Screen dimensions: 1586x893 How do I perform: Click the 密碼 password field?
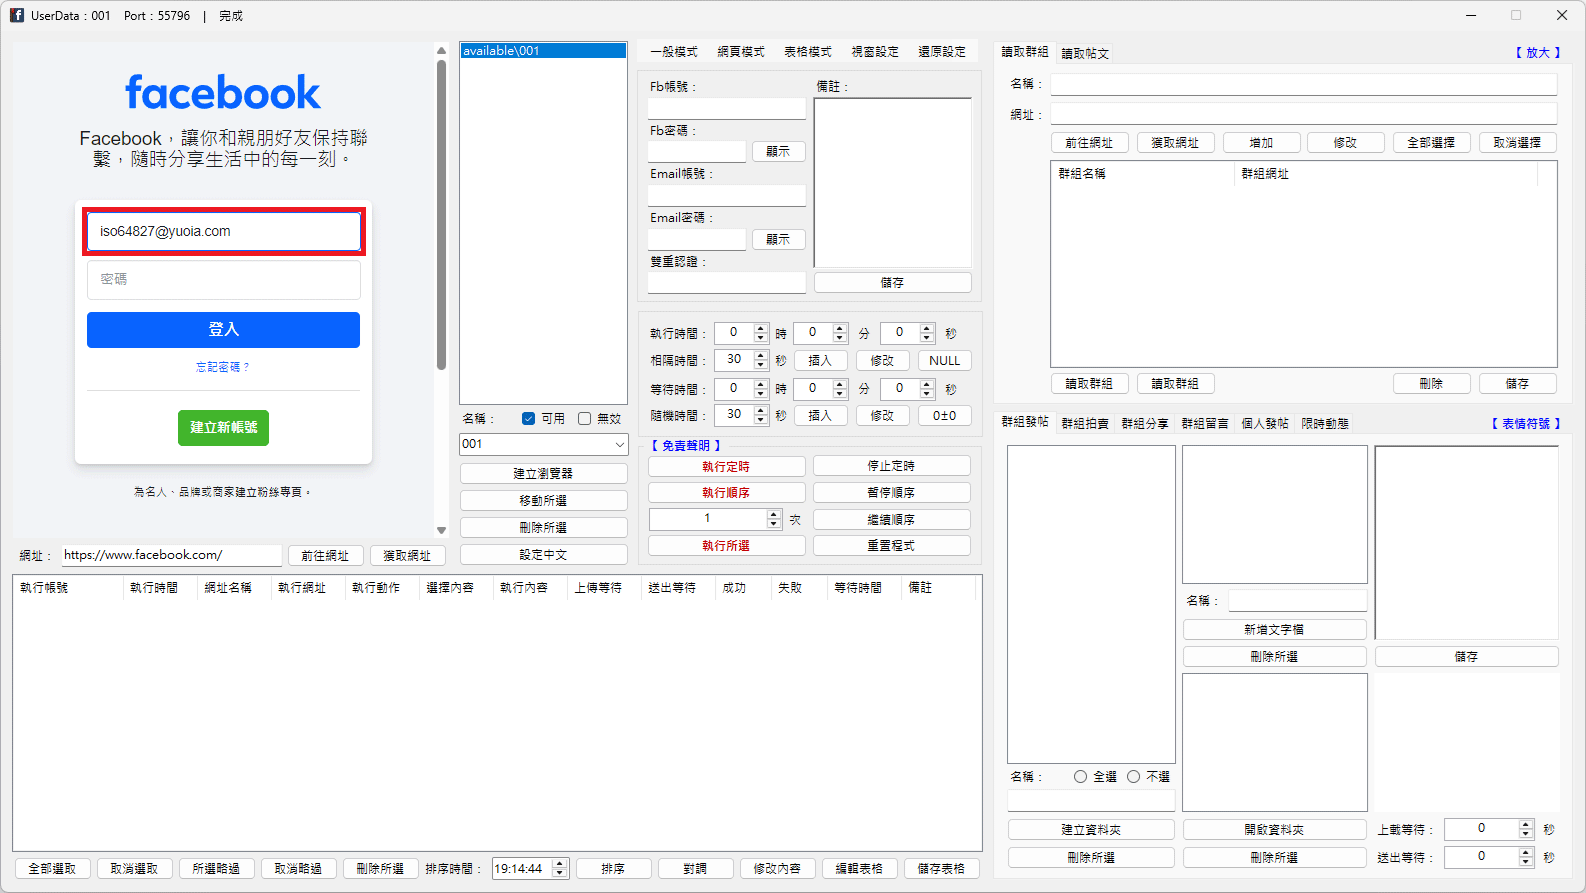(223, 280)
